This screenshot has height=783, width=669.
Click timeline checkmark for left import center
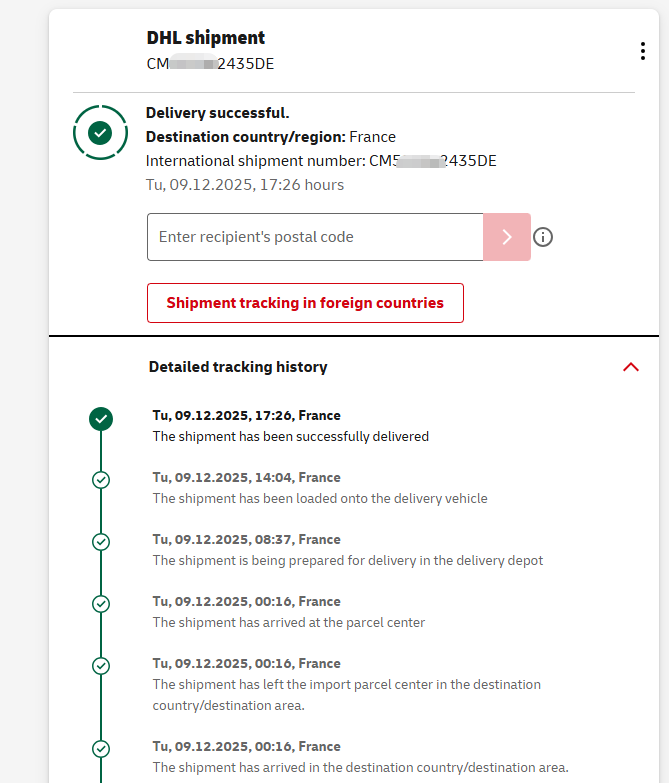(x=101, y=666)
